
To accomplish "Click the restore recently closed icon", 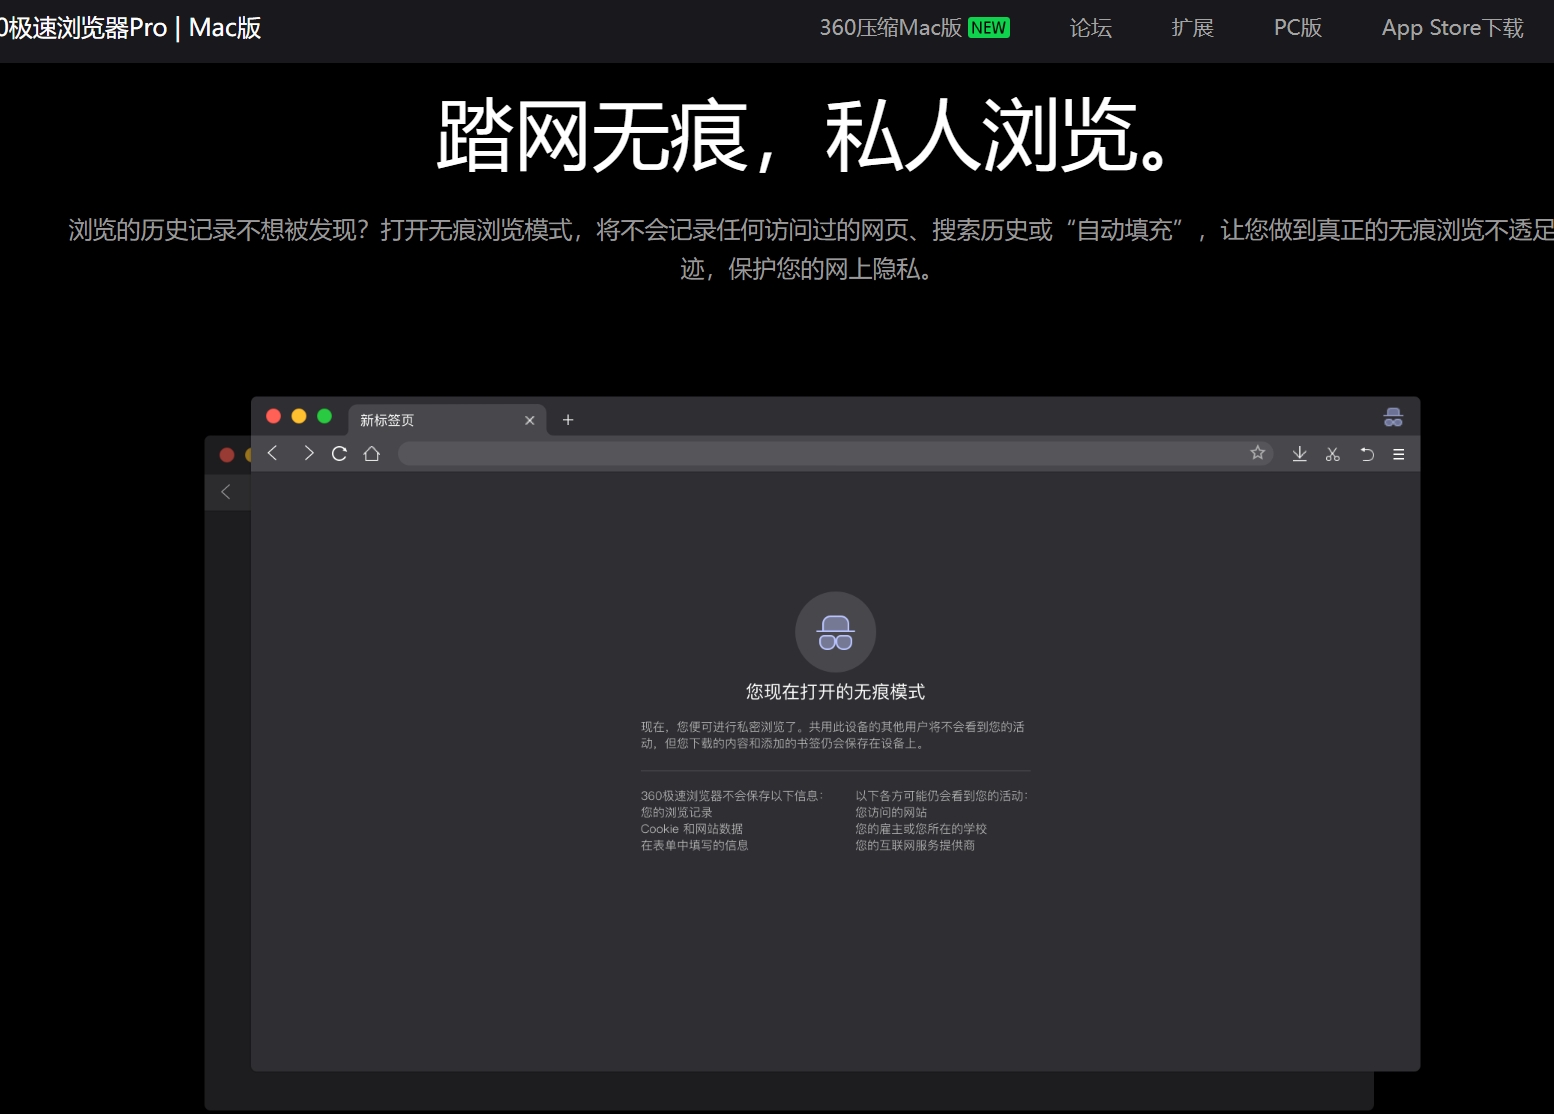I will point(1366,453).
